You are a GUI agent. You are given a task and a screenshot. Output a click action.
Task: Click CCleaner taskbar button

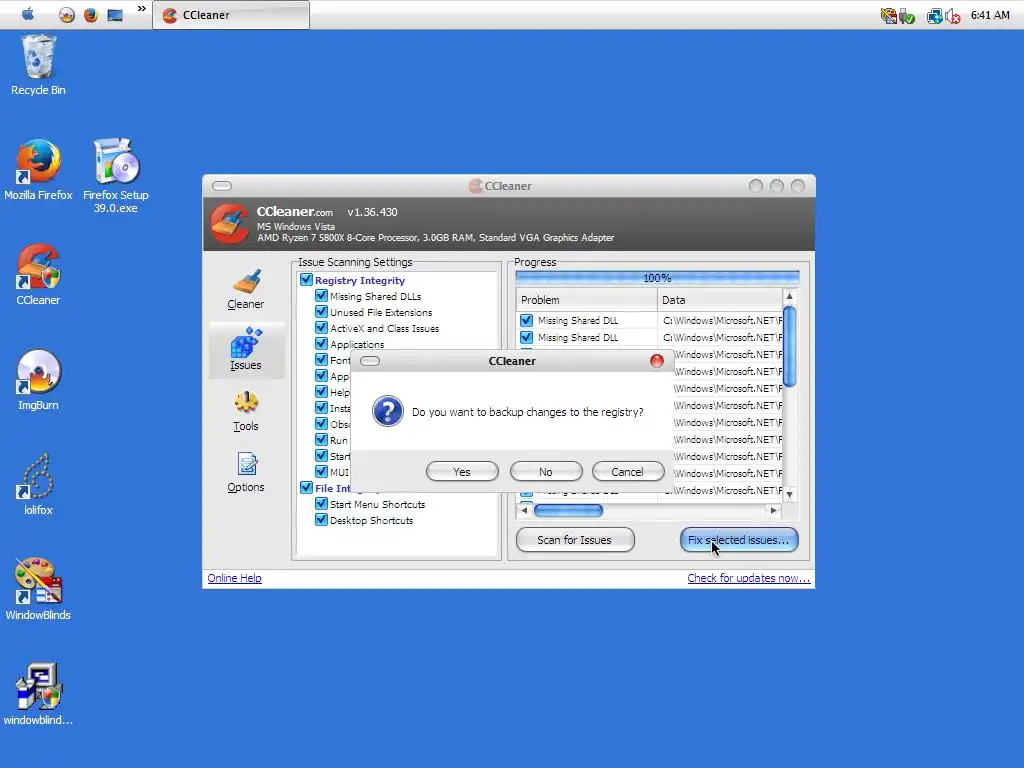point(231,15)
